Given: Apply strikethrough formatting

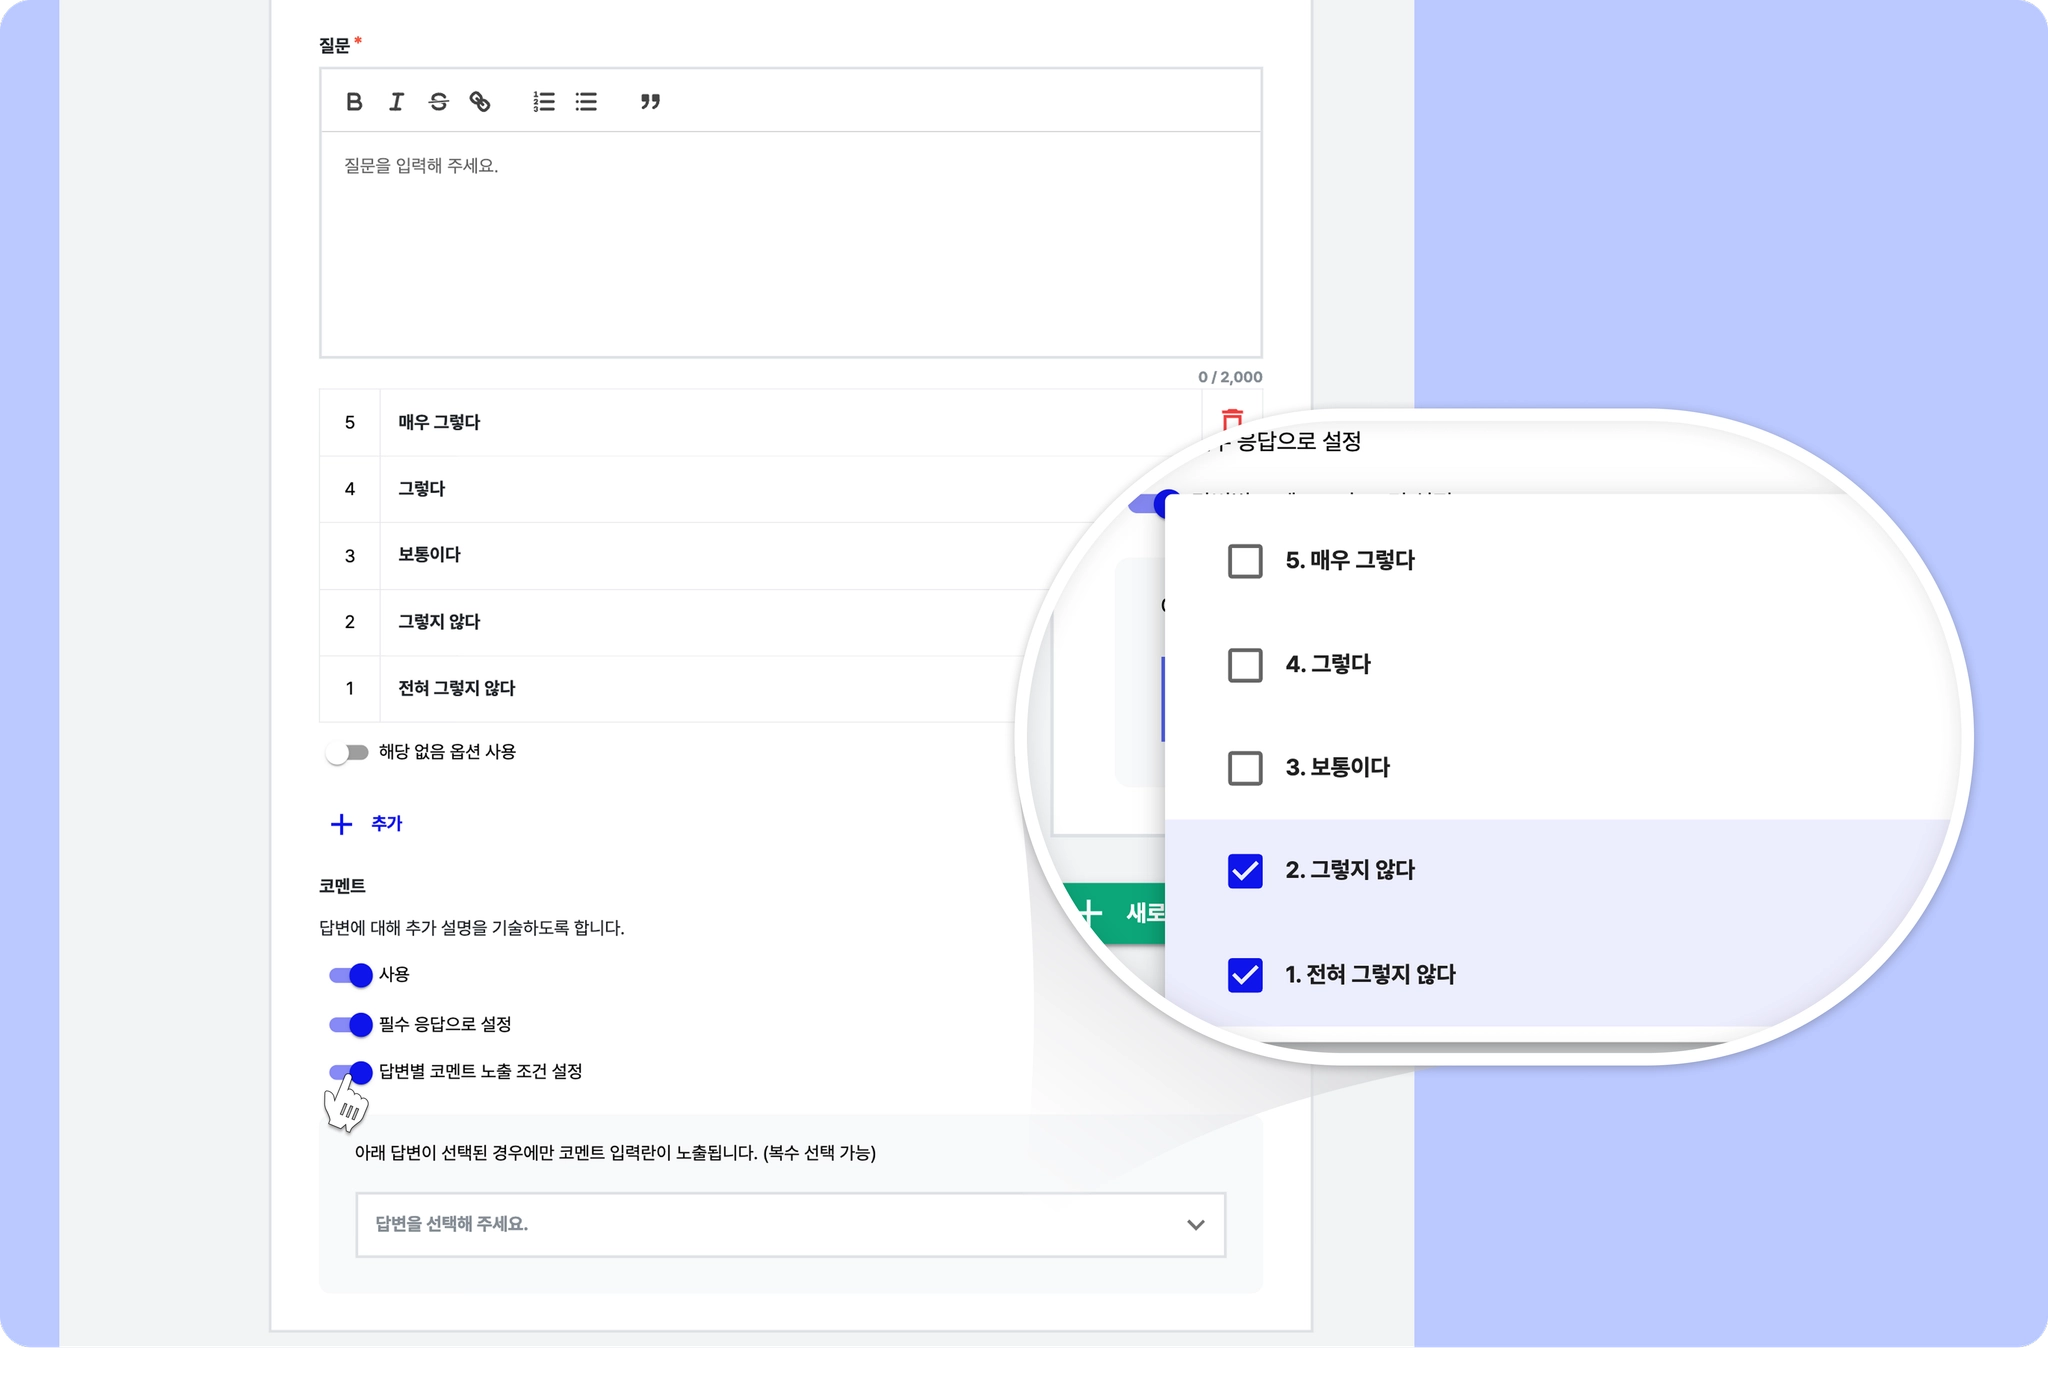Looking at the screenshot, I should [x=438, y=102].
